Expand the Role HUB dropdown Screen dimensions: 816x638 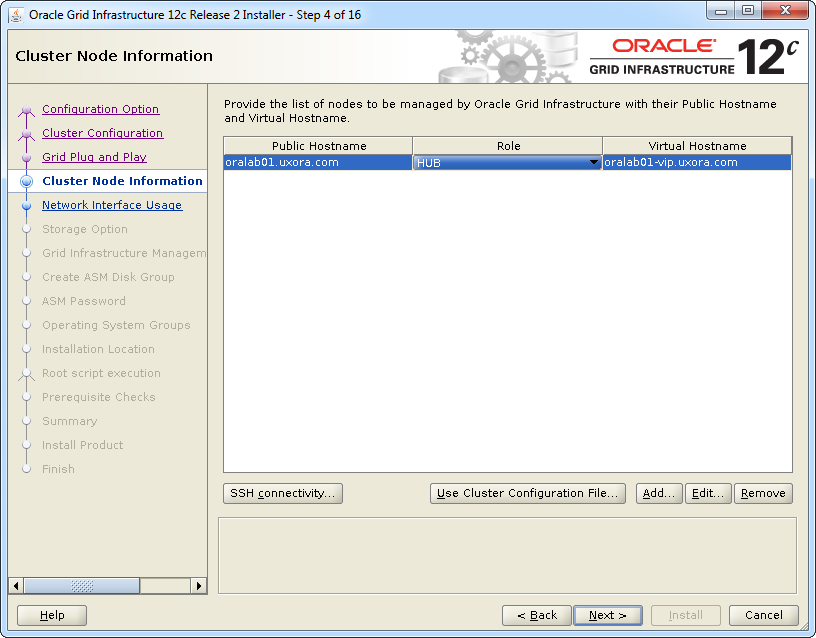593,163
